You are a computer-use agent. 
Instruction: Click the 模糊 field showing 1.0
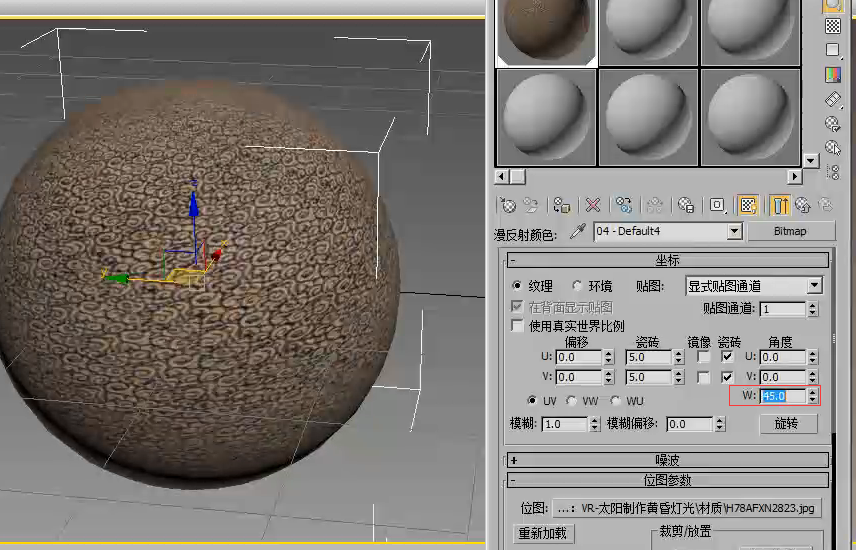click(565, 424)
